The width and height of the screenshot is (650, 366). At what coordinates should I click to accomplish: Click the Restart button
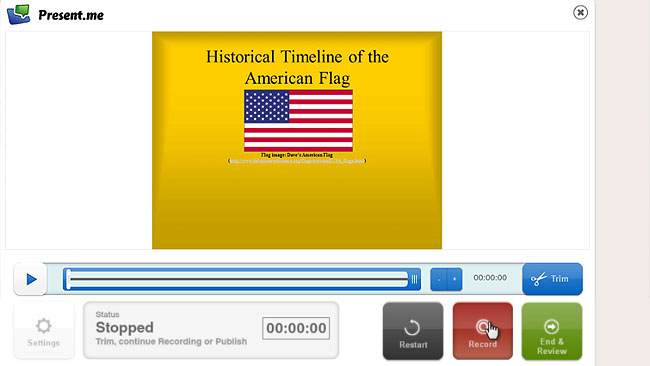coord(413,331)
